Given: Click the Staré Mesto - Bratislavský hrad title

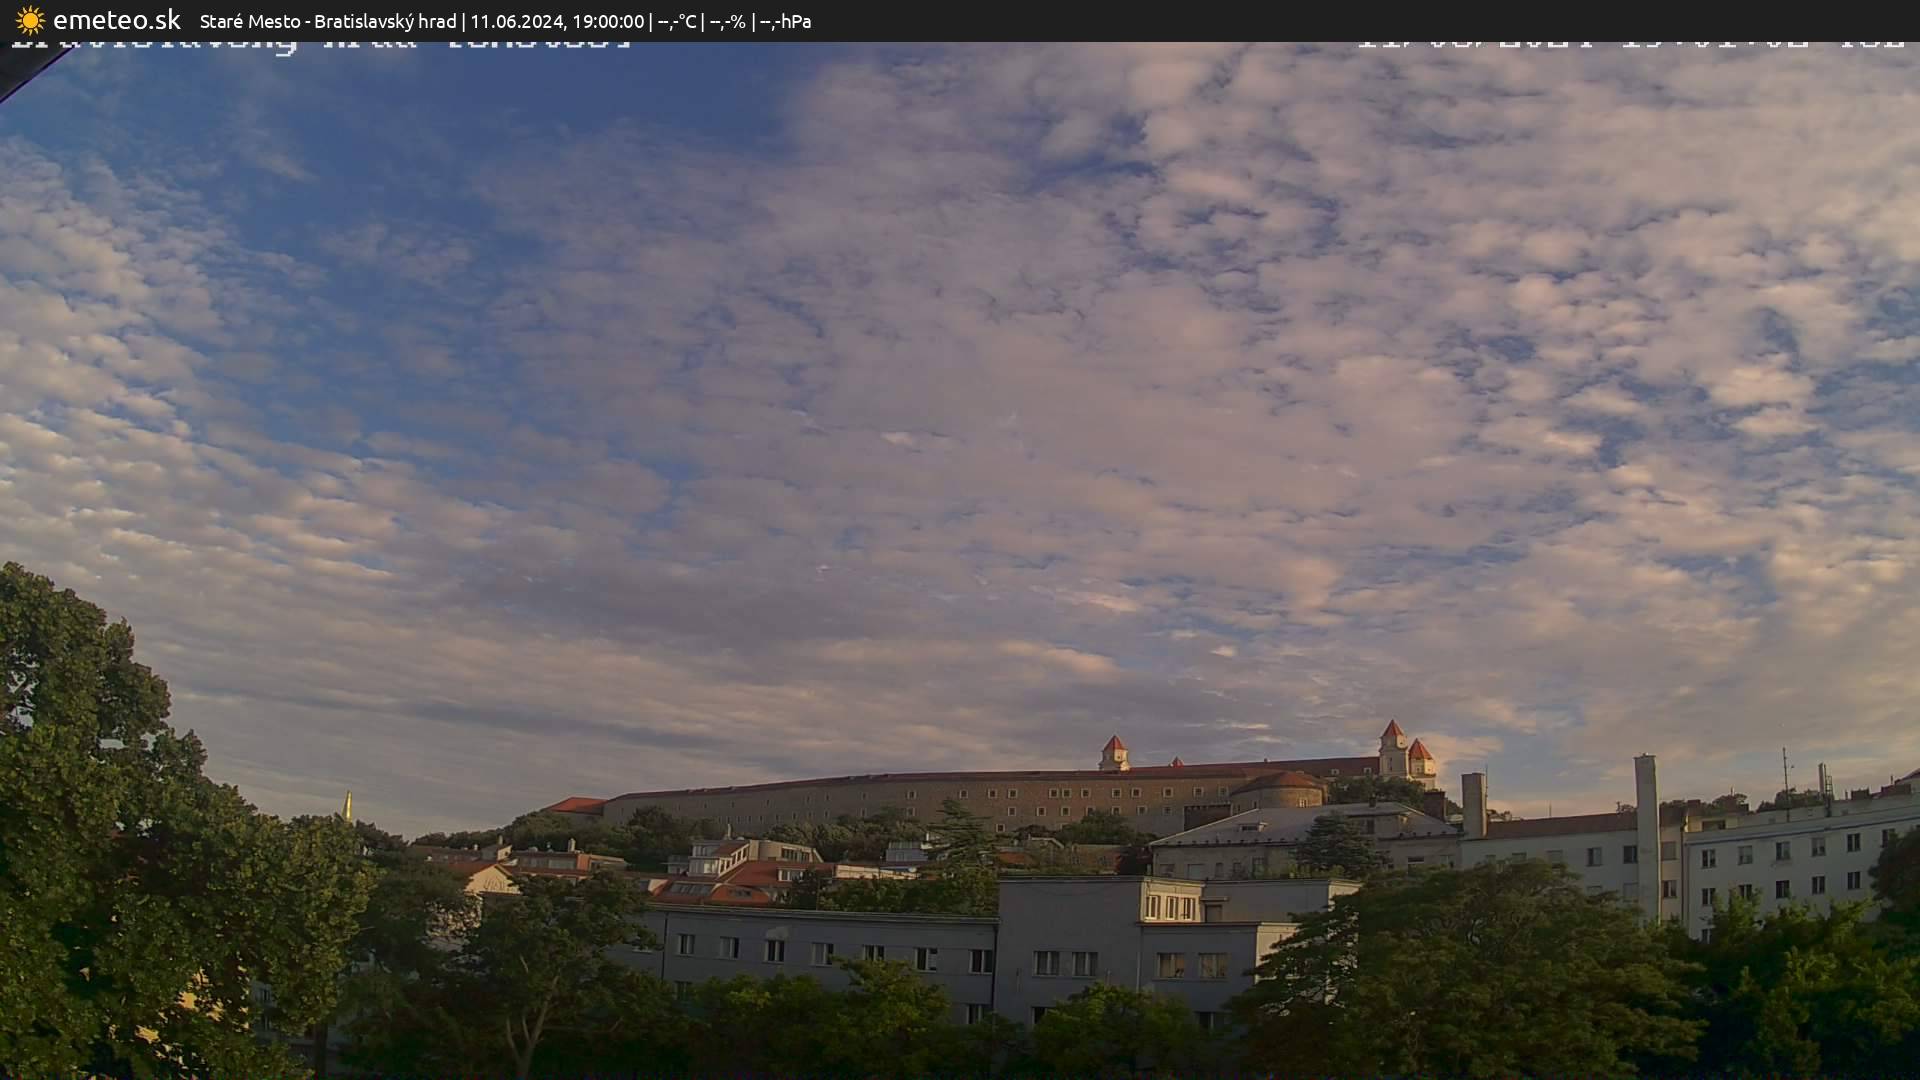Looking at the screenshot, I should click(328, 21).
